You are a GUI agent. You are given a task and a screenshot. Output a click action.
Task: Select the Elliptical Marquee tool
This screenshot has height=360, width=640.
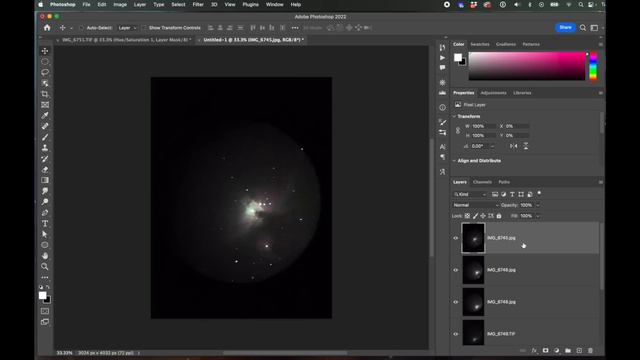pos(45,62)
